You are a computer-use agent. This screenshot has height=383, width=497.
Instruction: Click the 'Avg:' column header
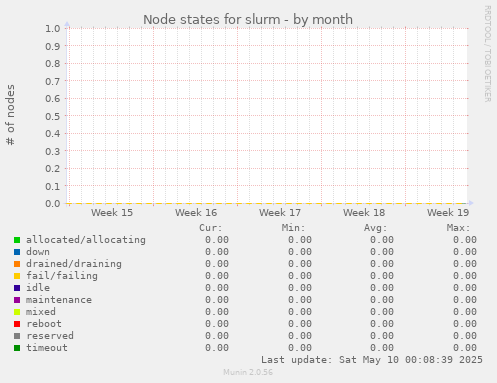click(376, 228)
